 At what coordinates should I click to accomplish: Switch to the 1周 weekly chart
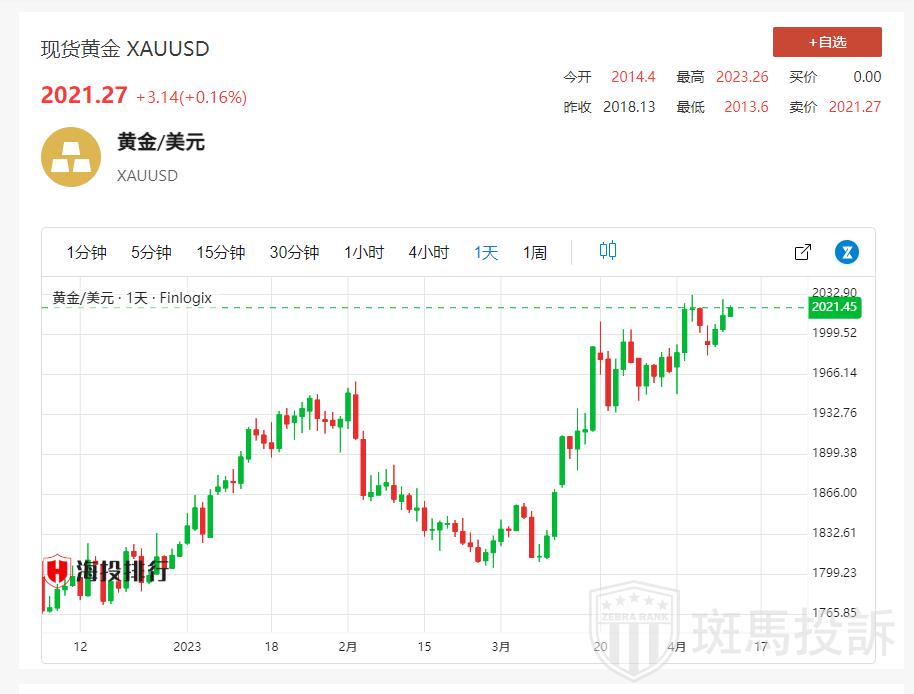(x=535, y=252)
